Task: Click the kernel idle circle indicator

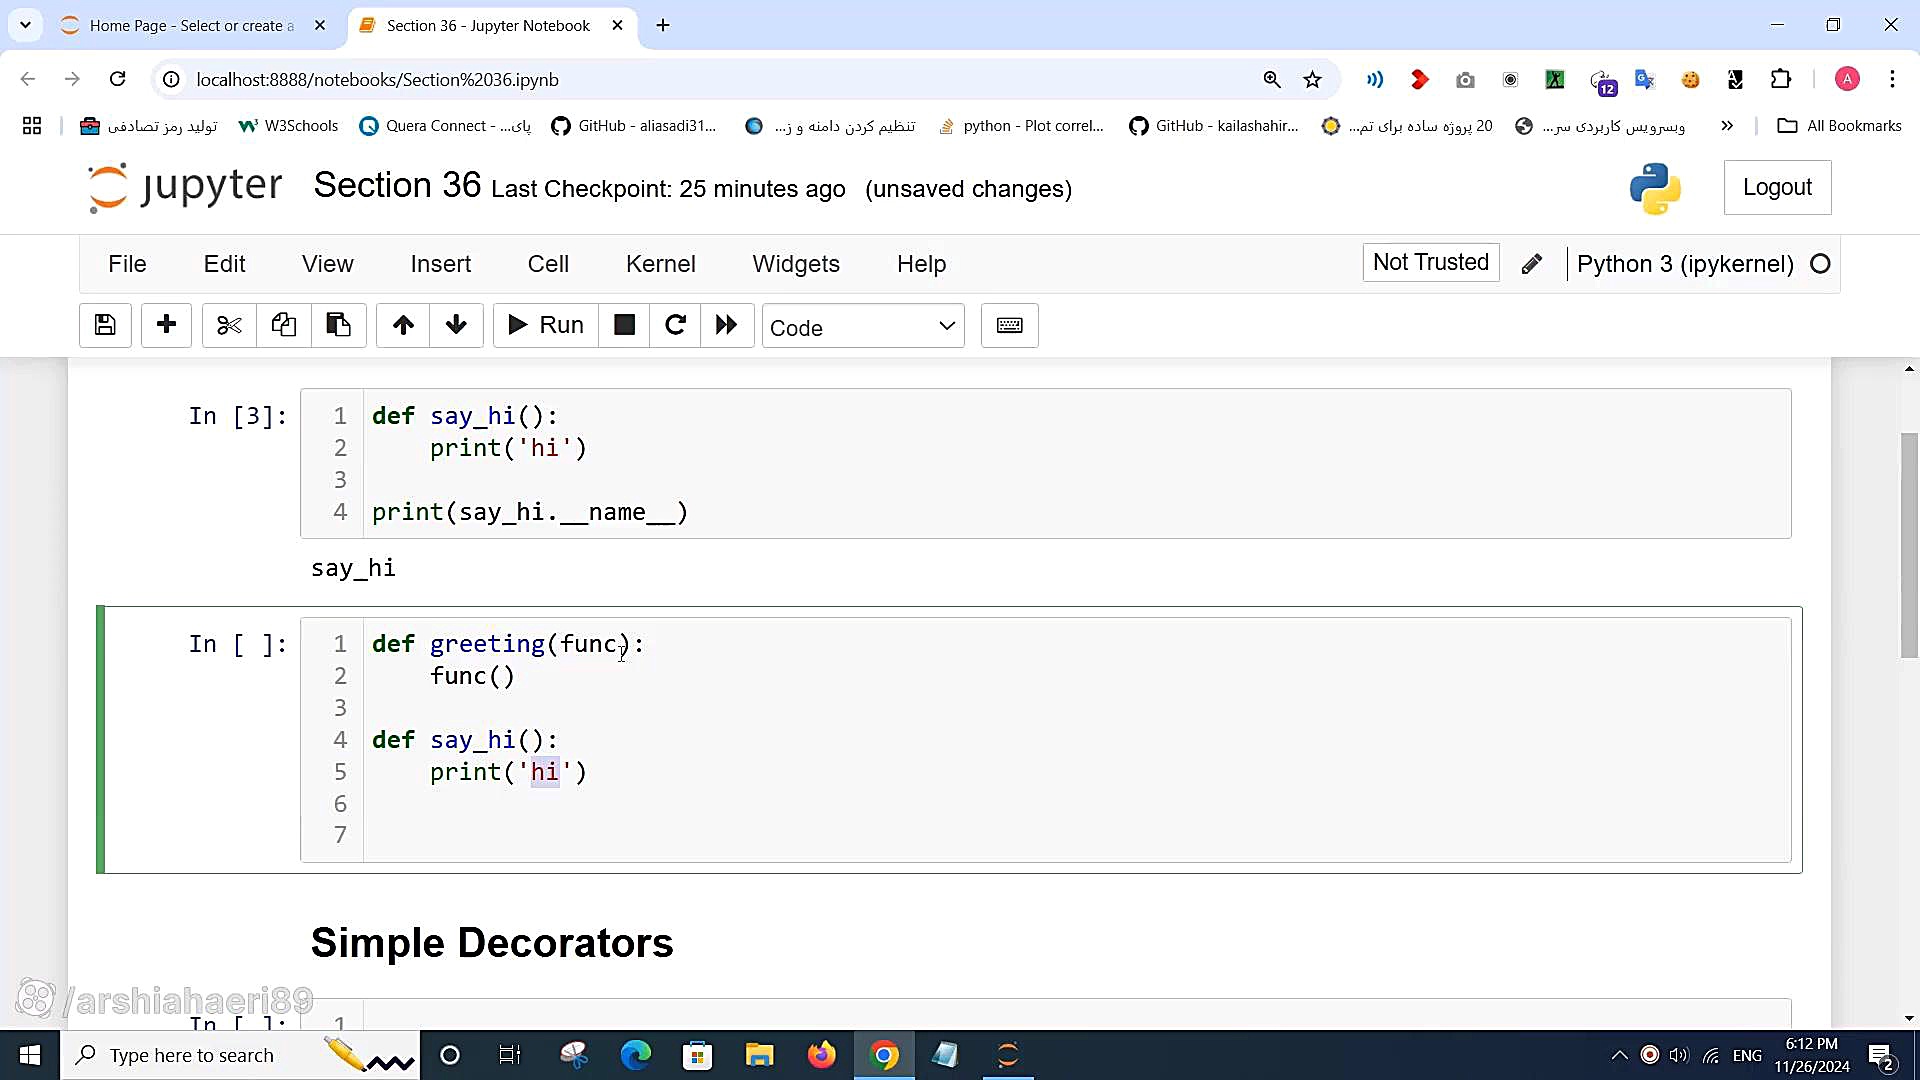Action: pyautogui.click(x=1820, y=264)
